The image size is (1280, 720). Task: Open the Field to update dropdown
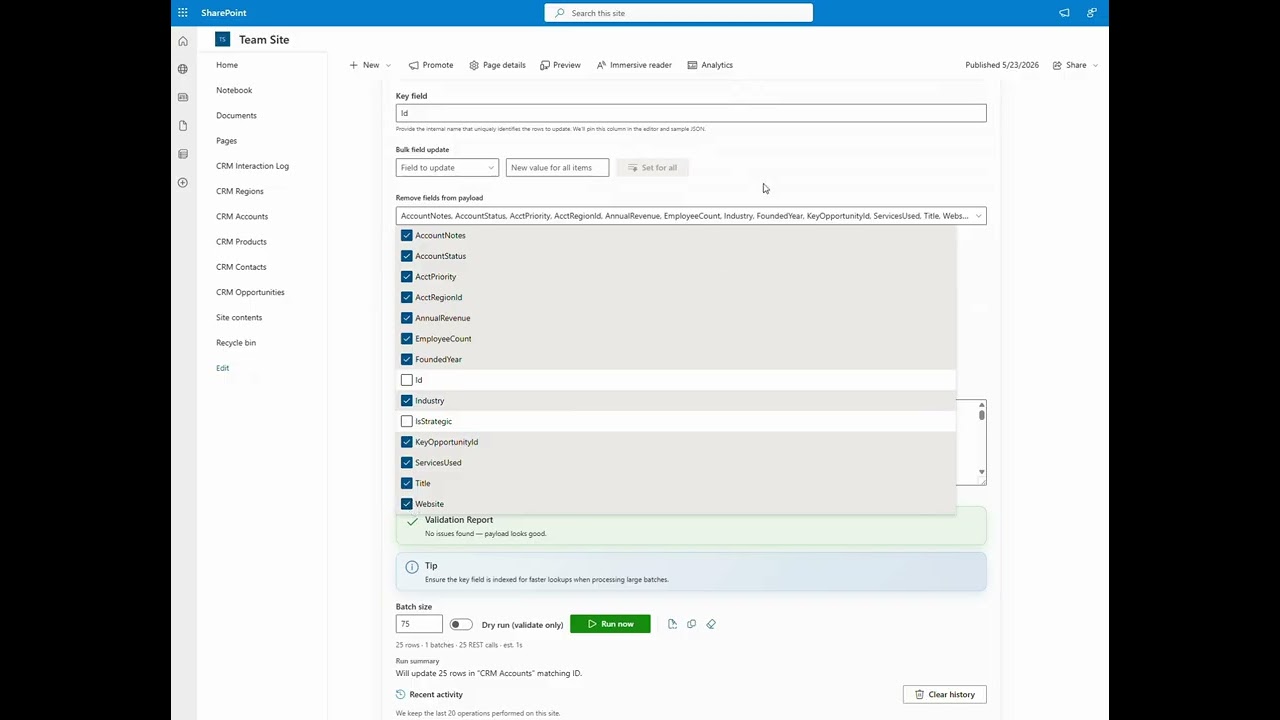[447, 168]
